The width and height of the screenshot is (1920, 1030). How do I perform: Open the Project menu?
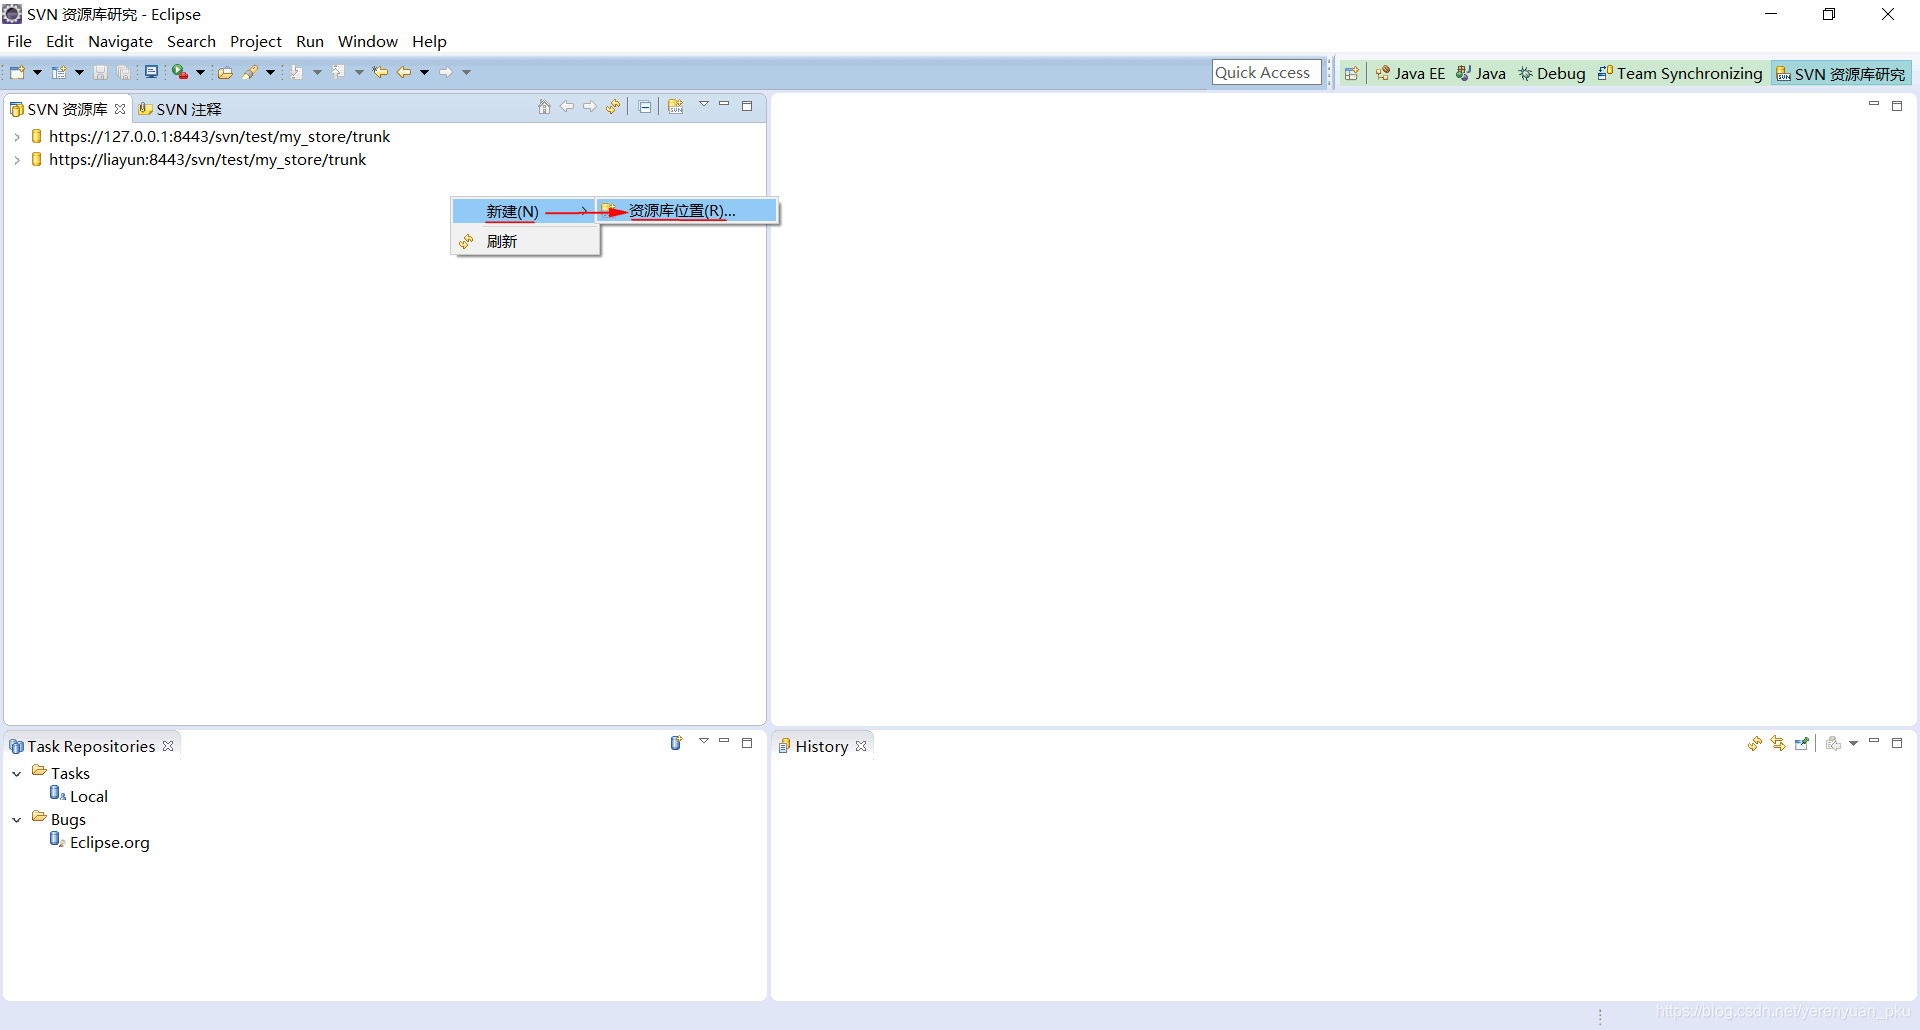255,41
